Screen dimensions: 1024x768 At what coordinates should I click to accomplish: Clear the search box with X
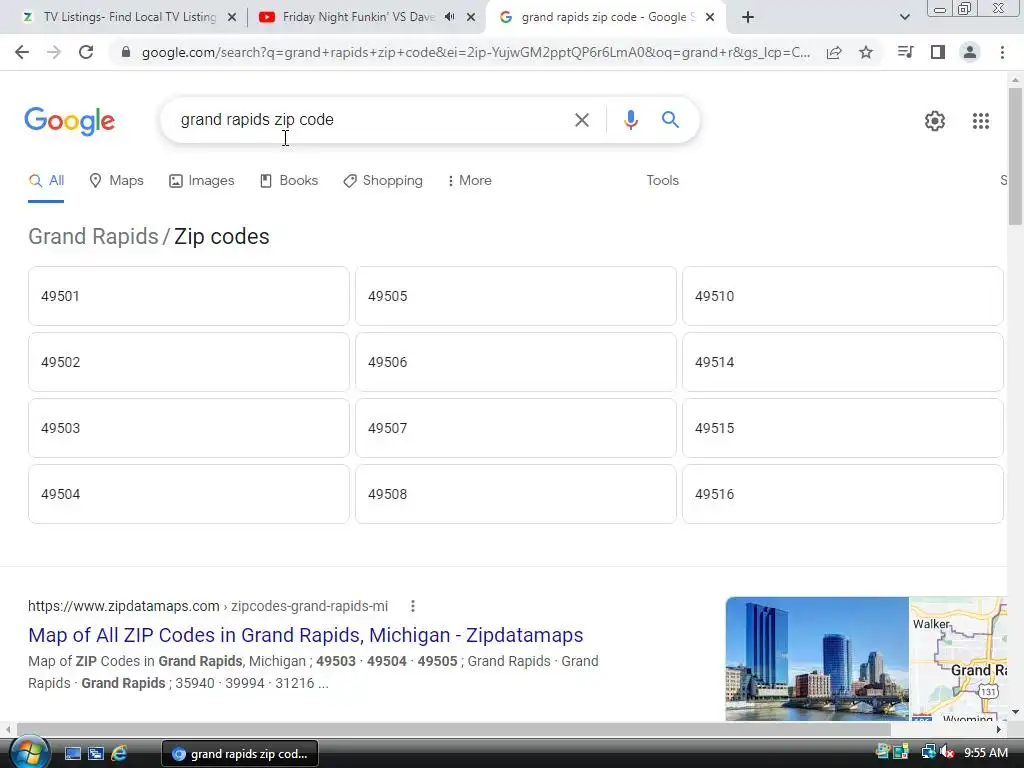[581, 120]
